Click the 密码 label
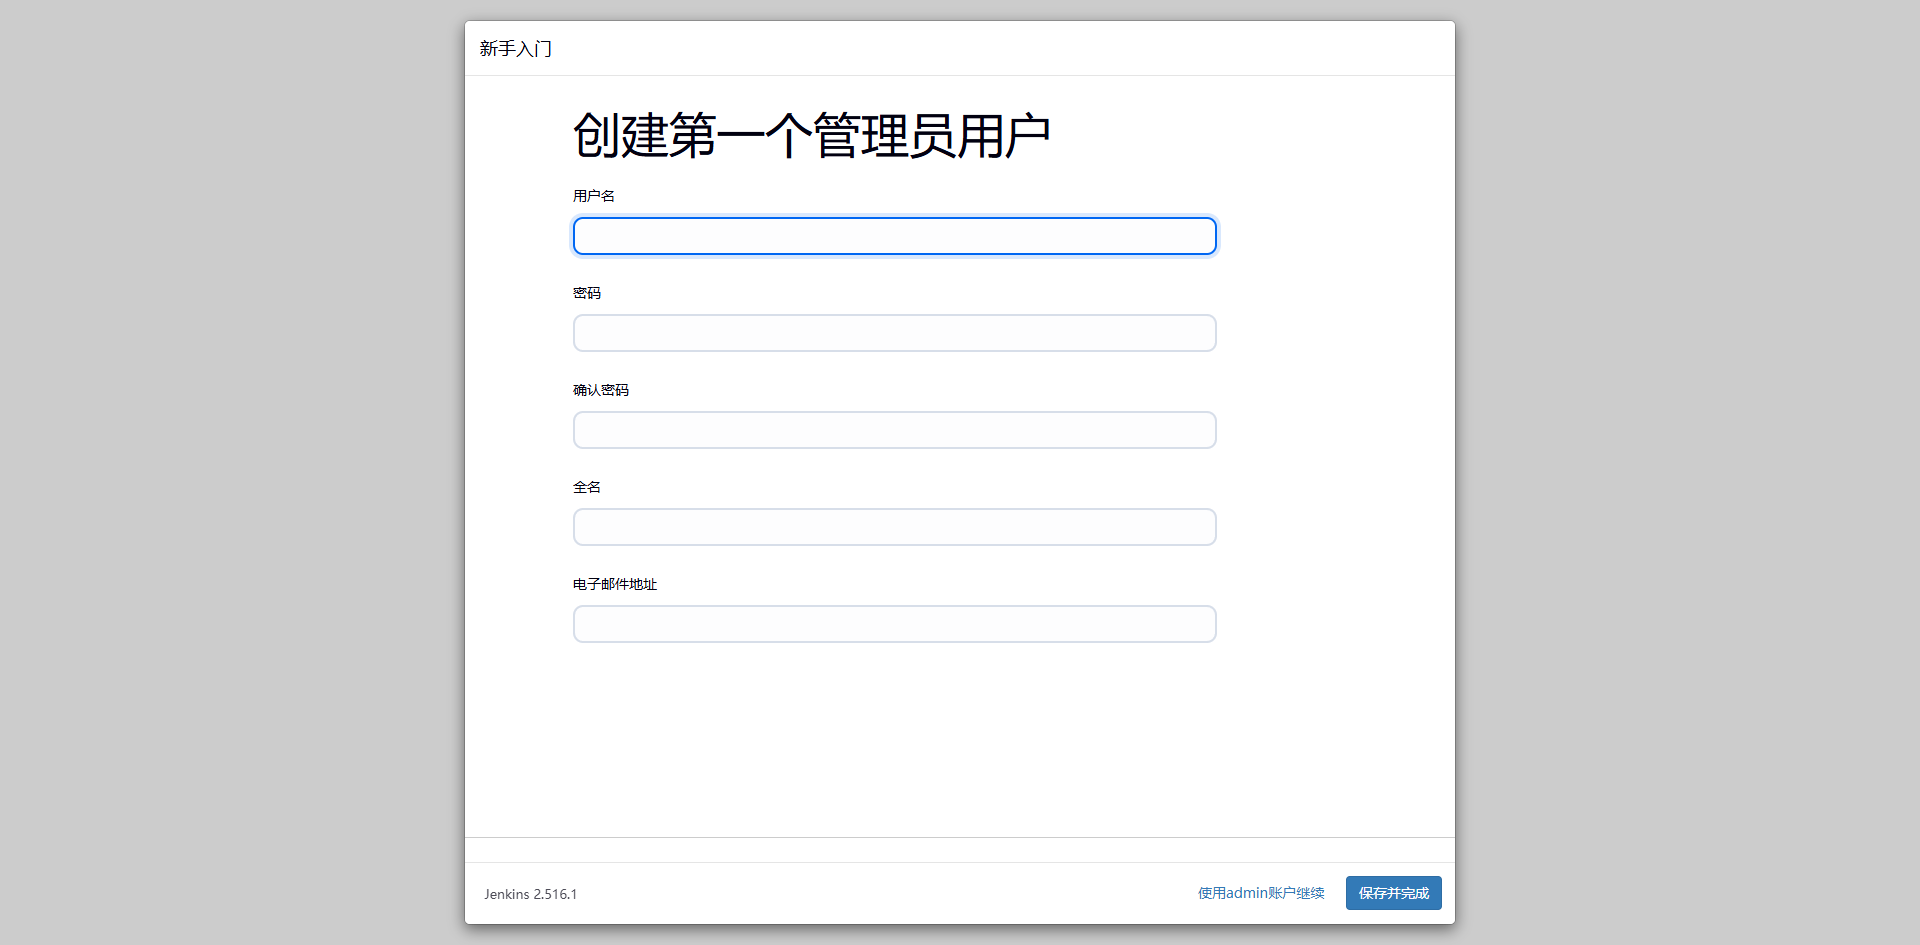Viewport: 1920px width, 945px height. point(587,293)
